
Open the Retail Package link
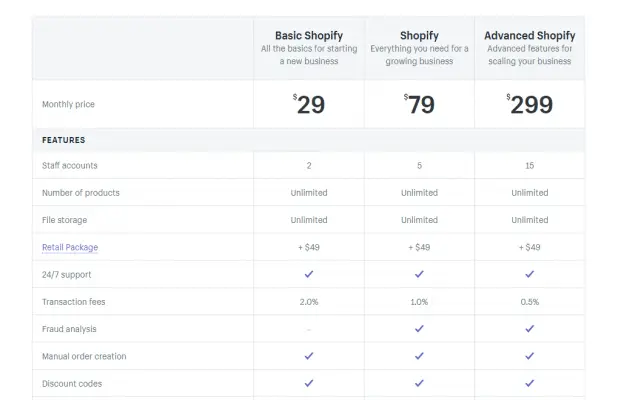coord(70,247)
